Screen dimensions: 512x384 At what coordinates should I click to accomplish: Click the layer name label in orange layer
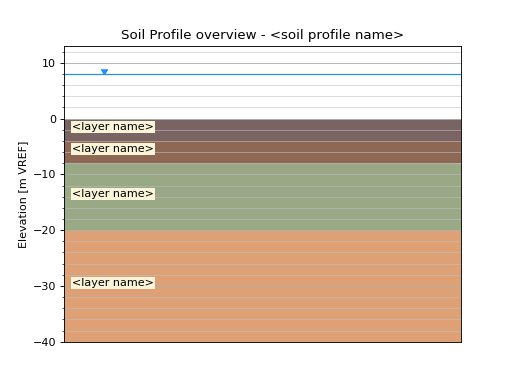point(113,283)
